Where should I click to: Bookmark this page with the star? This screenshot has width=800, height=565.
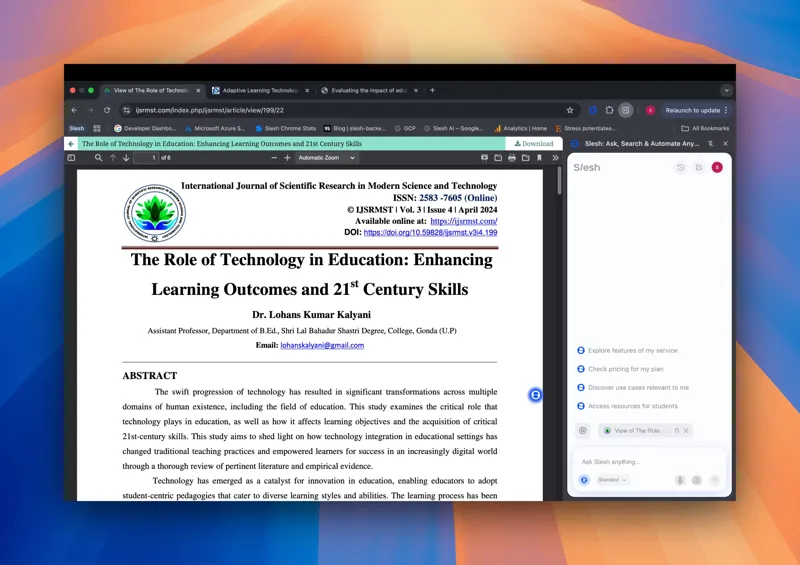[x=570, y=110]
